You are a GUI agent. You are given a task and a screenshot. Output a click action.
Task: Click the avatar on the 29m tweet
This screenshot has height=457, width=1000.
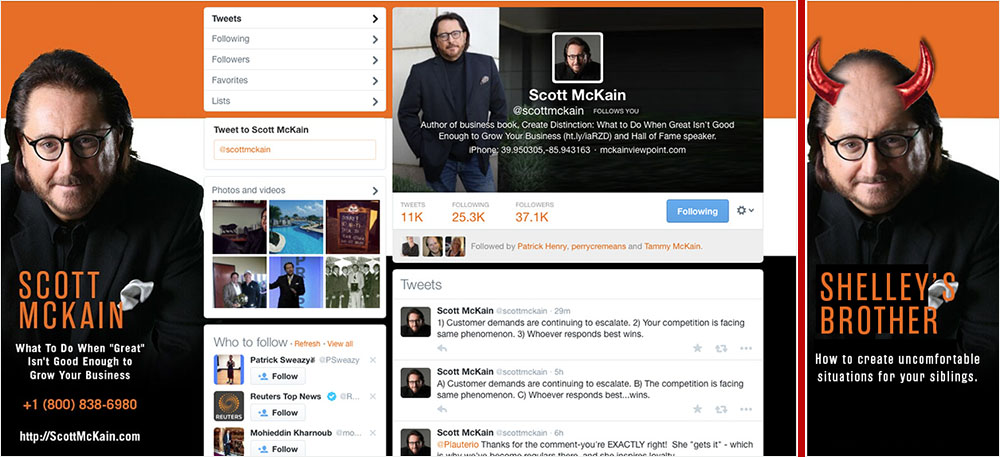tap(415, 321)
